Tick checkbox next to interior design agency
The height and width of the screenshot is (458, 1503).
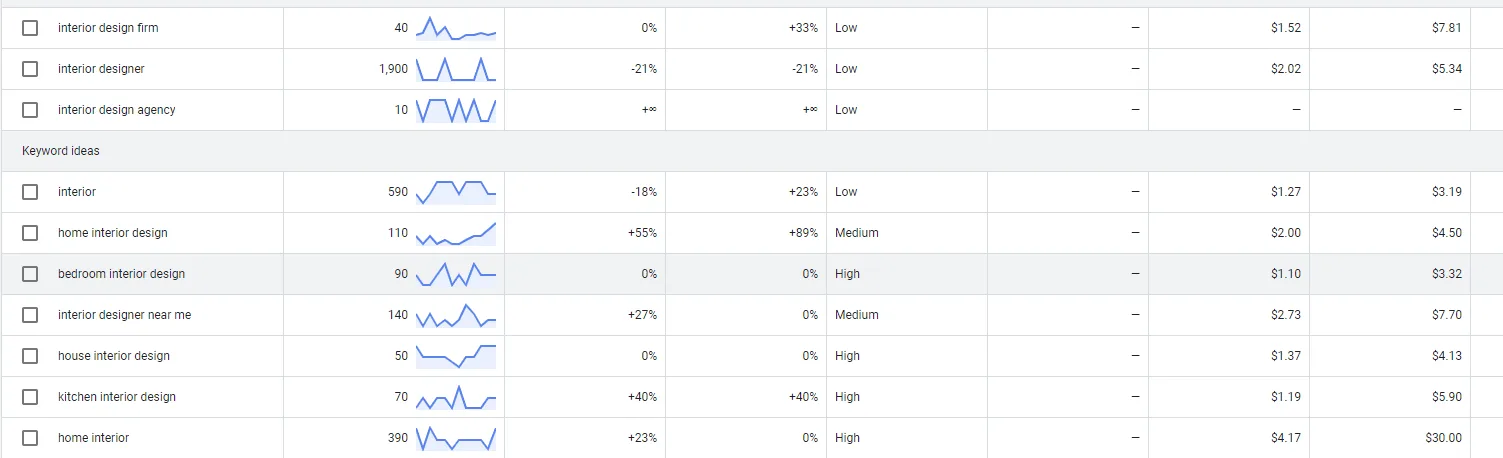(30, 110)
